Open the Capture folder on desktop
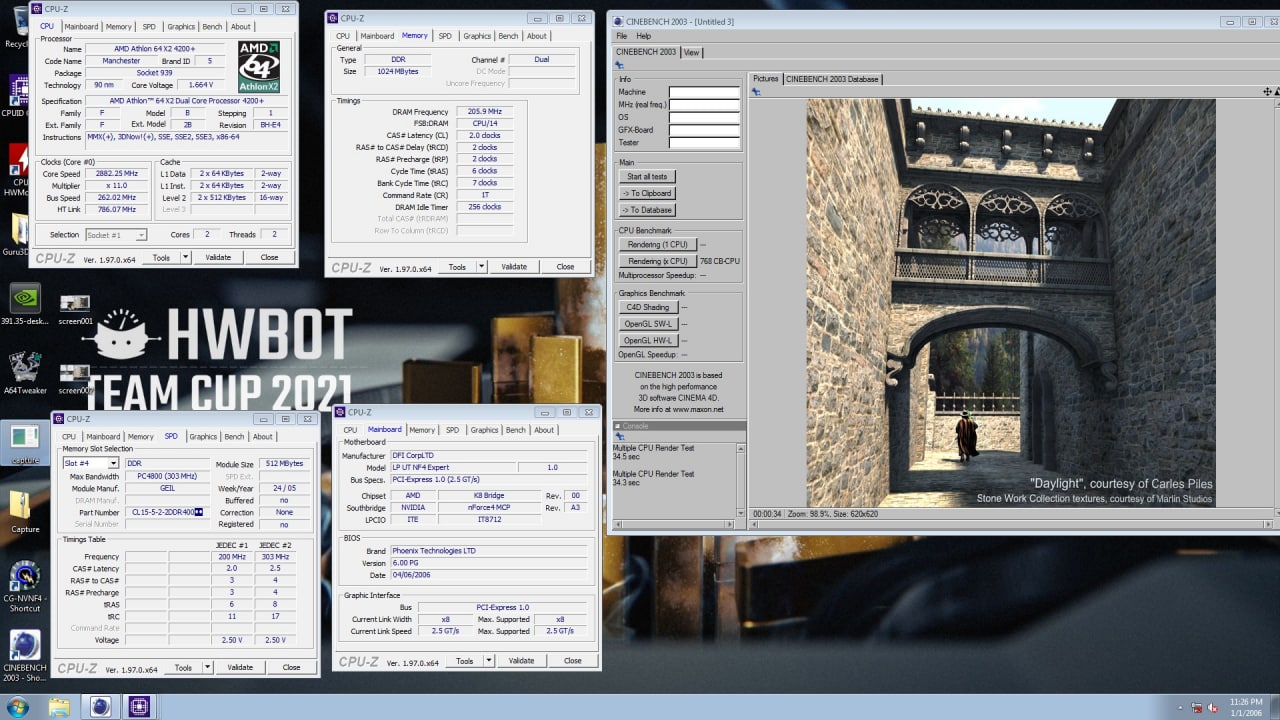1280x720 pixels. coord(25,512)
